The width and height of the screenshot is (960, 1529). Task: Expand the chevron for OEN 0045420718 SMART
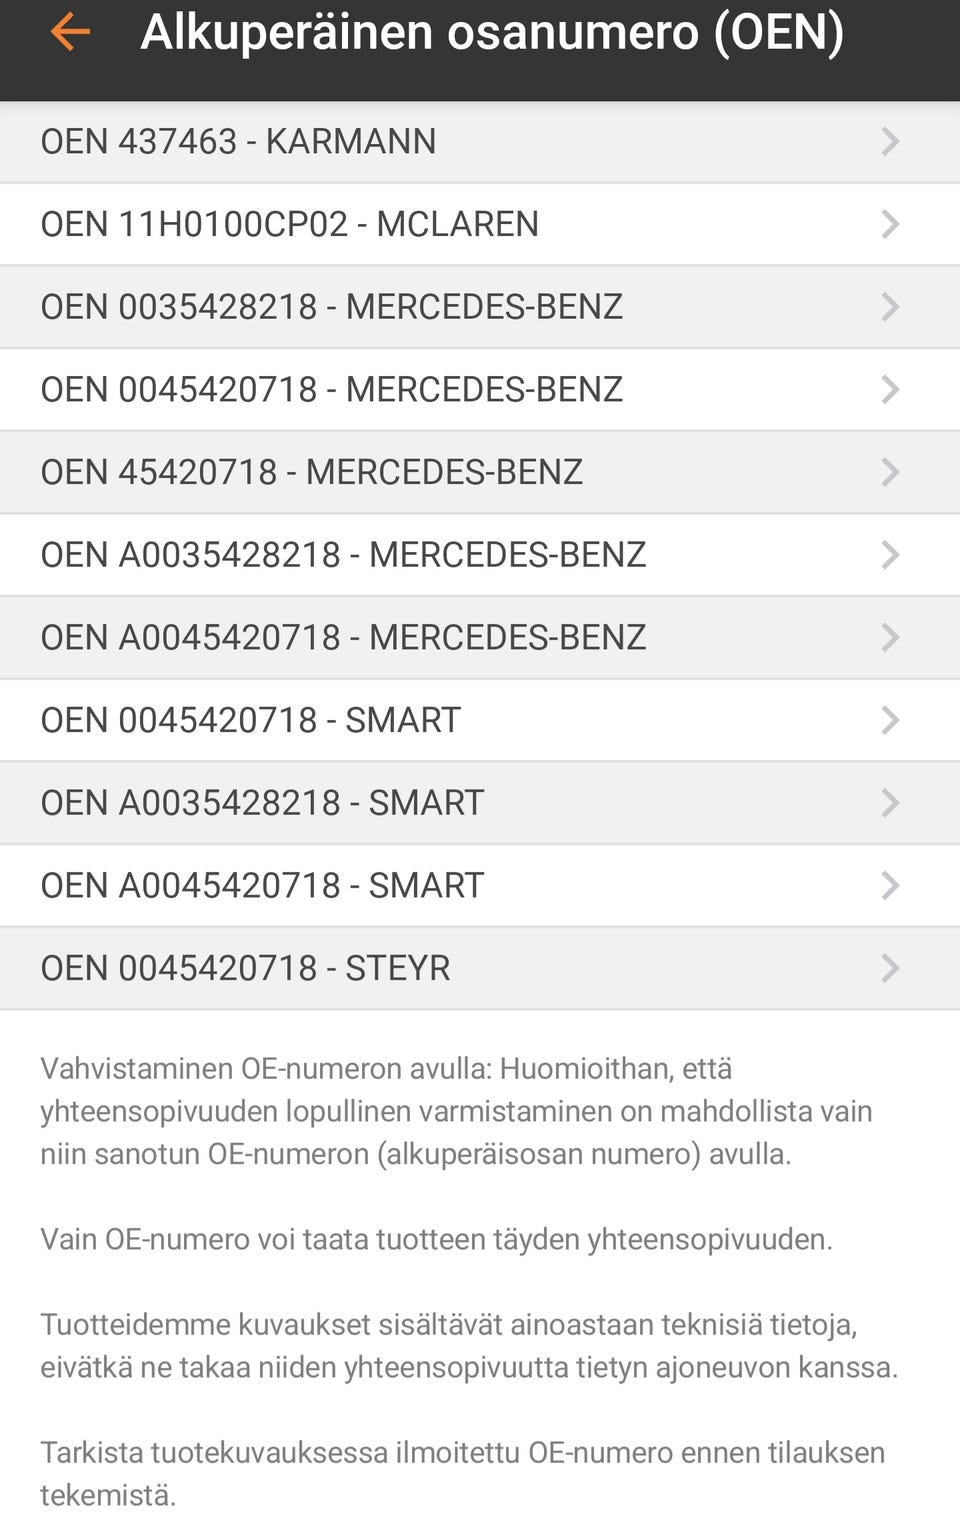(890, 720)
